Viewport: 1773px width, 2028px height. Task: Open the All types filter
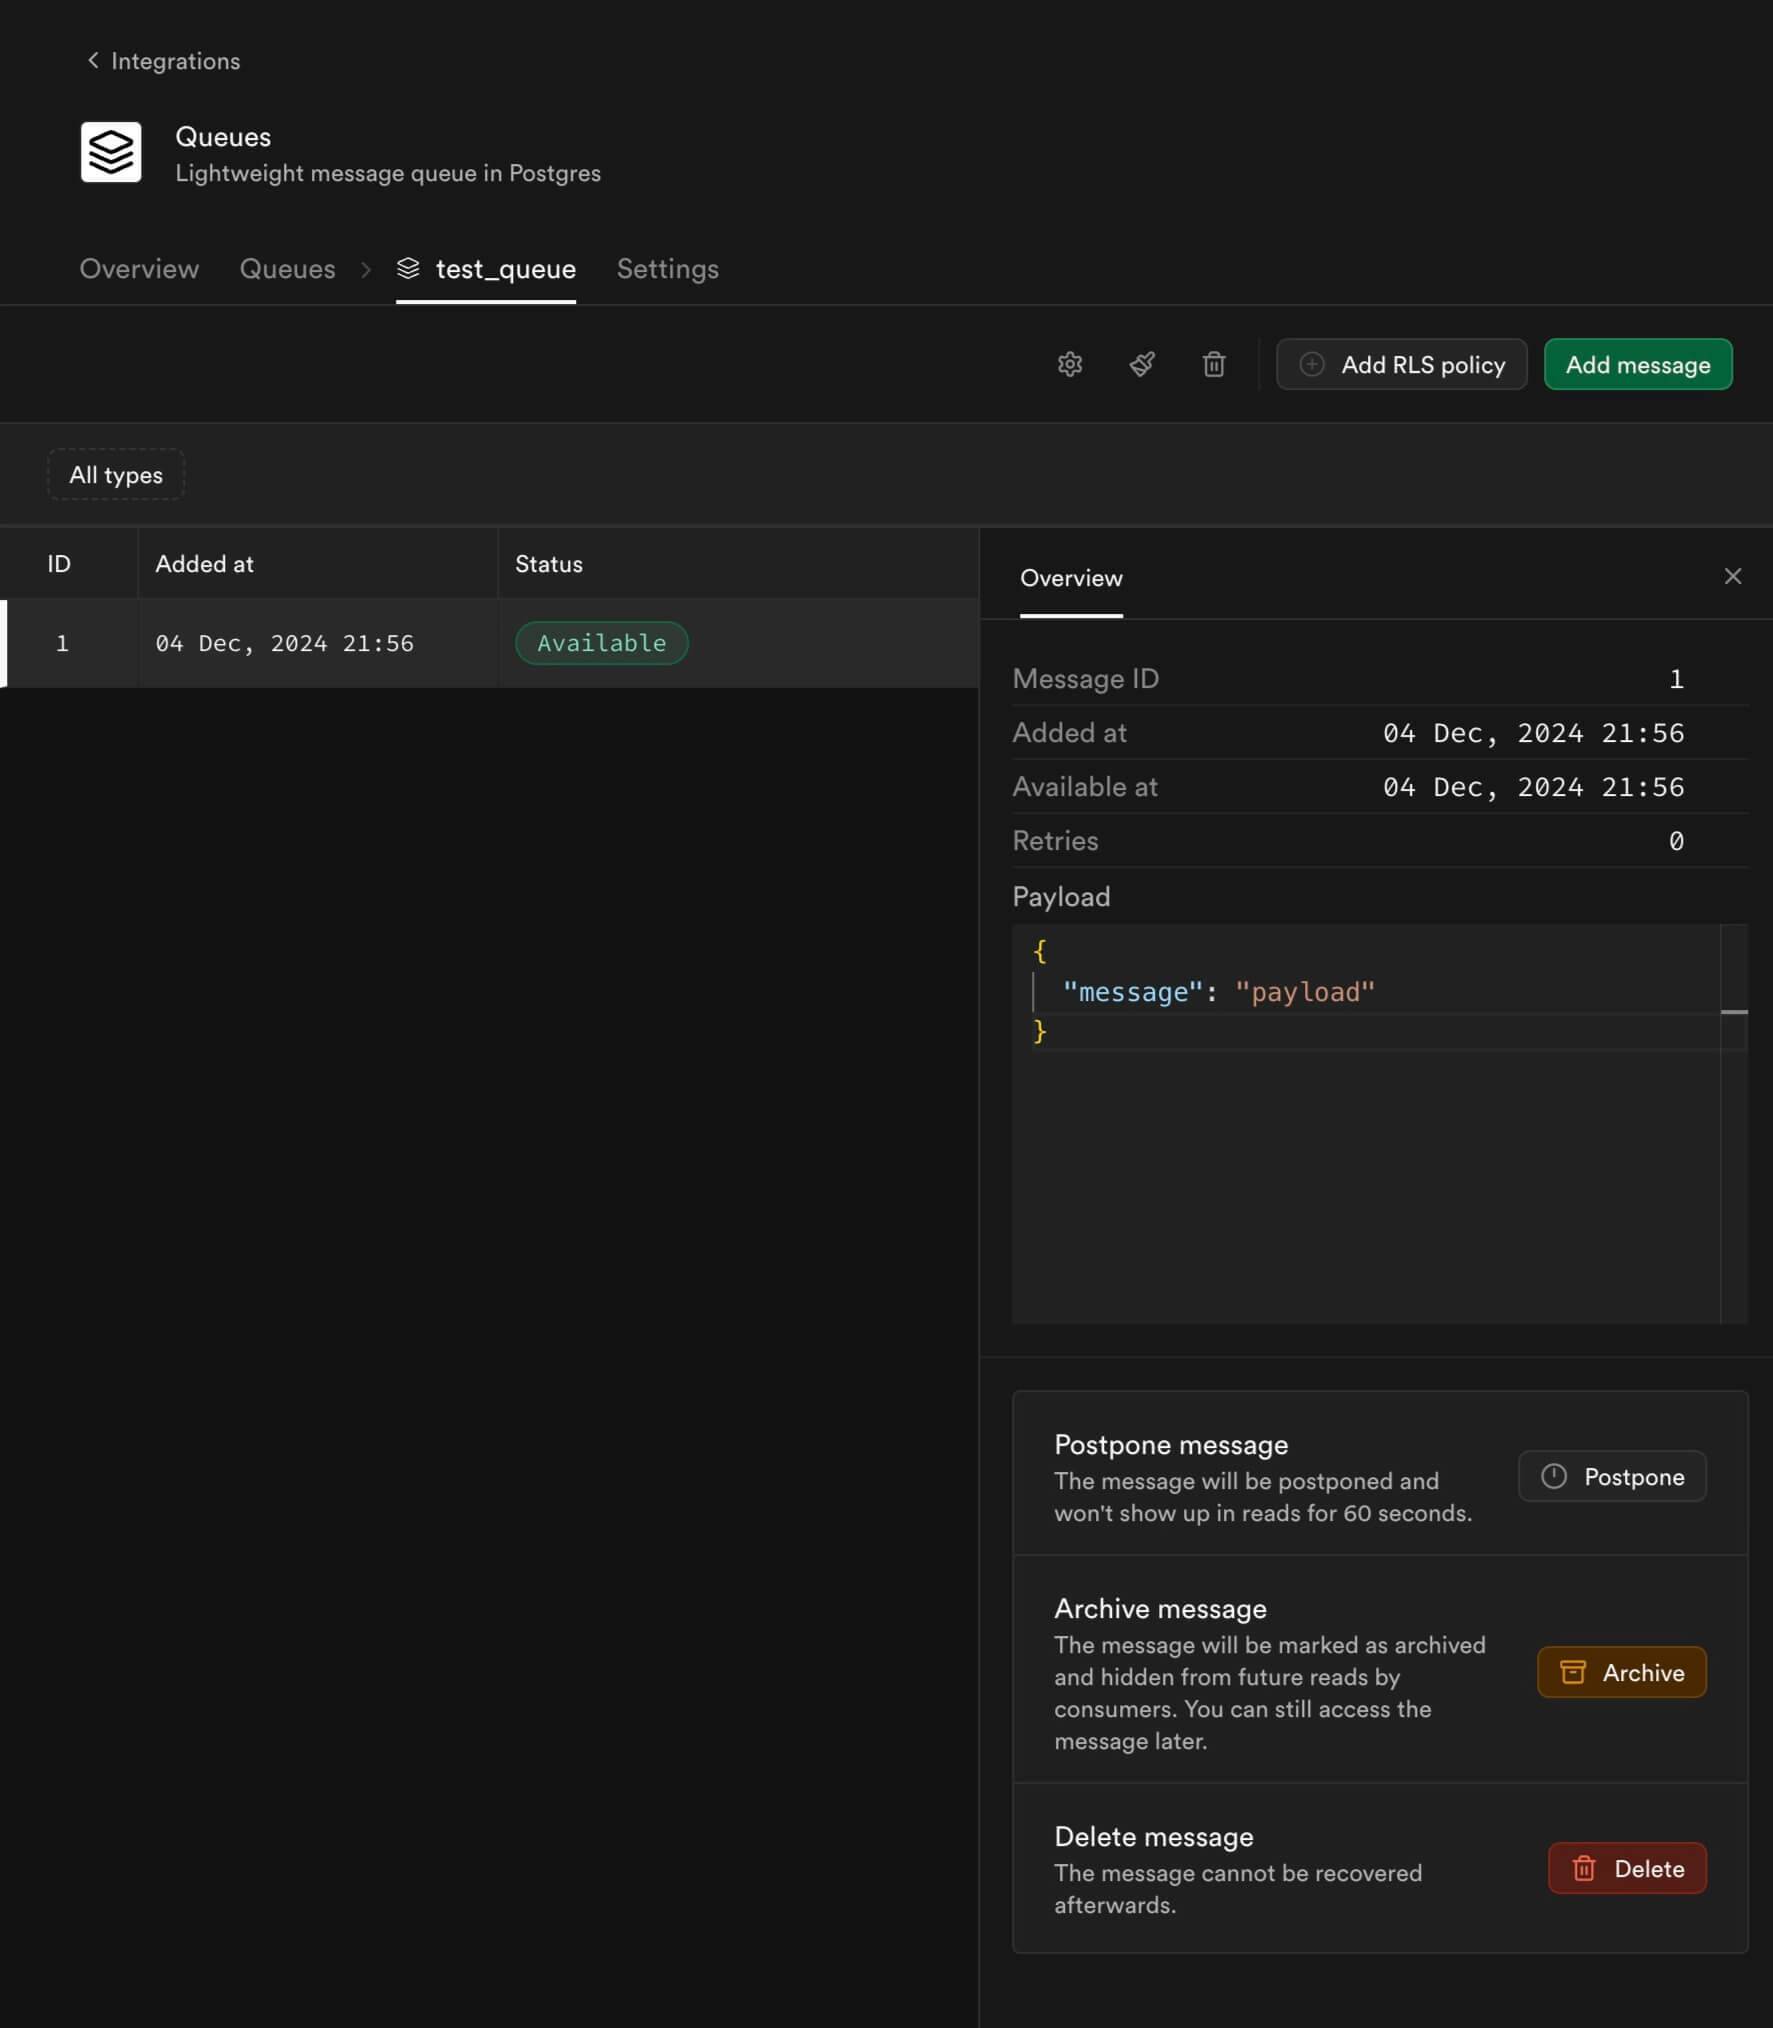[x=116, y=475]
